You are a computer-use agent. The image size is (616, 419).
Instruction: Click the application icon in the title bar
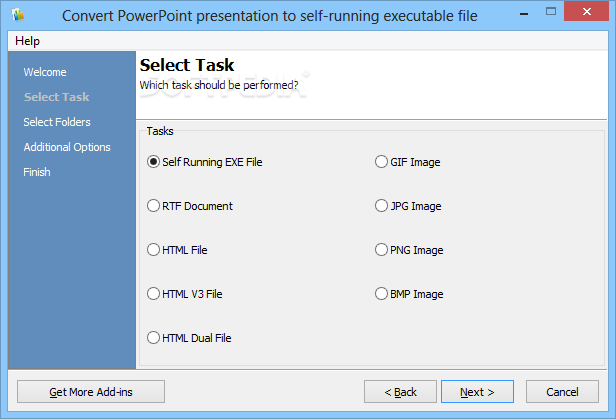pos(18,15)
